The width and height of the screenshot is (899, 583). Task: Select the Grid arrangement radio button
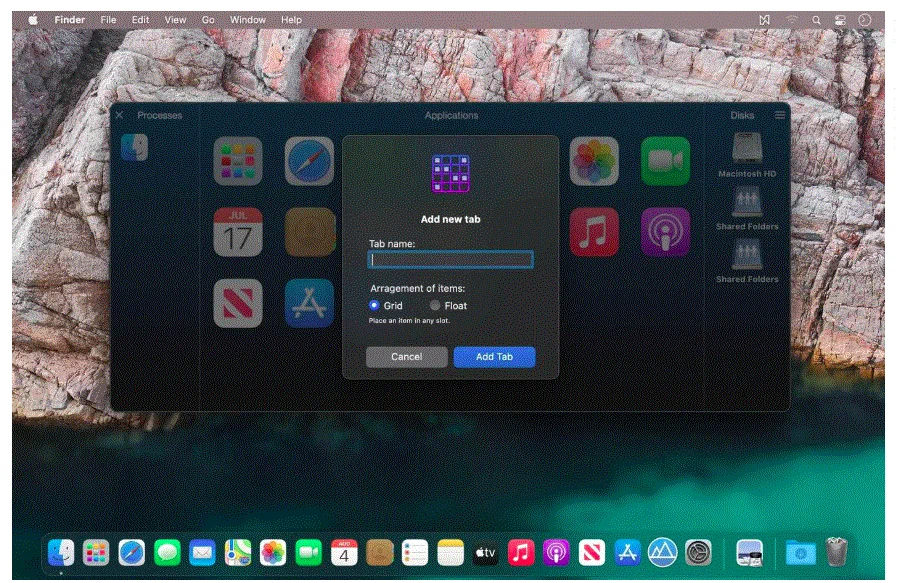point(374,306)
